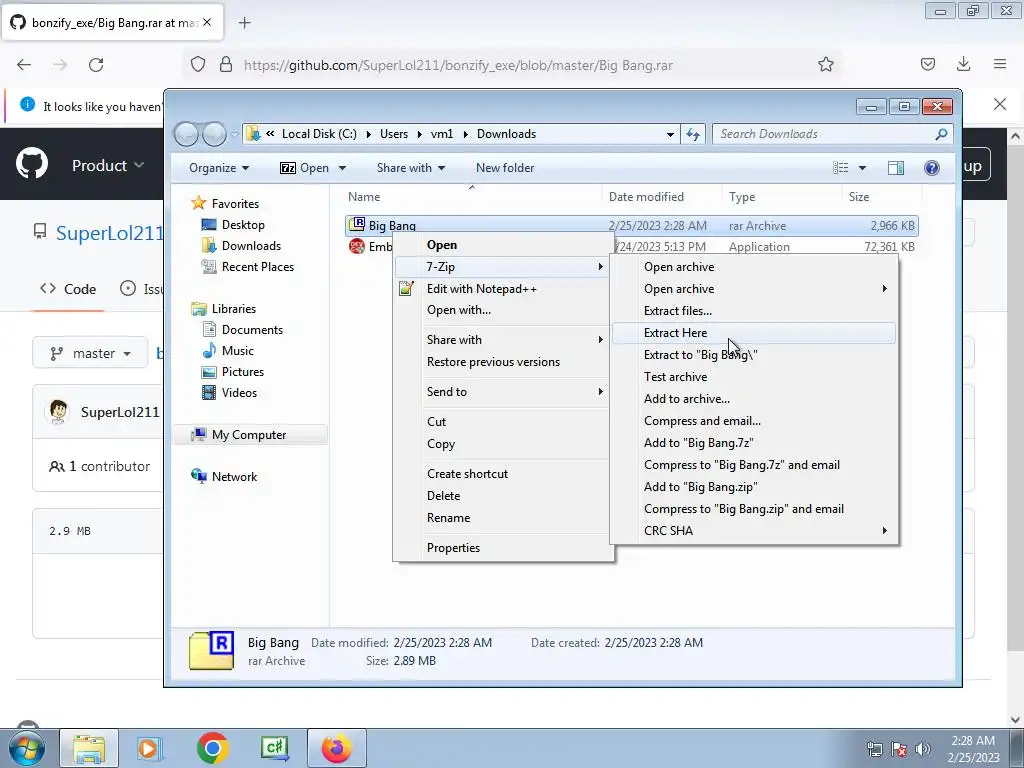Open the master branch dropdown on GitHub
This screenshot has width=1024, height=768.
tap(90, 353)
